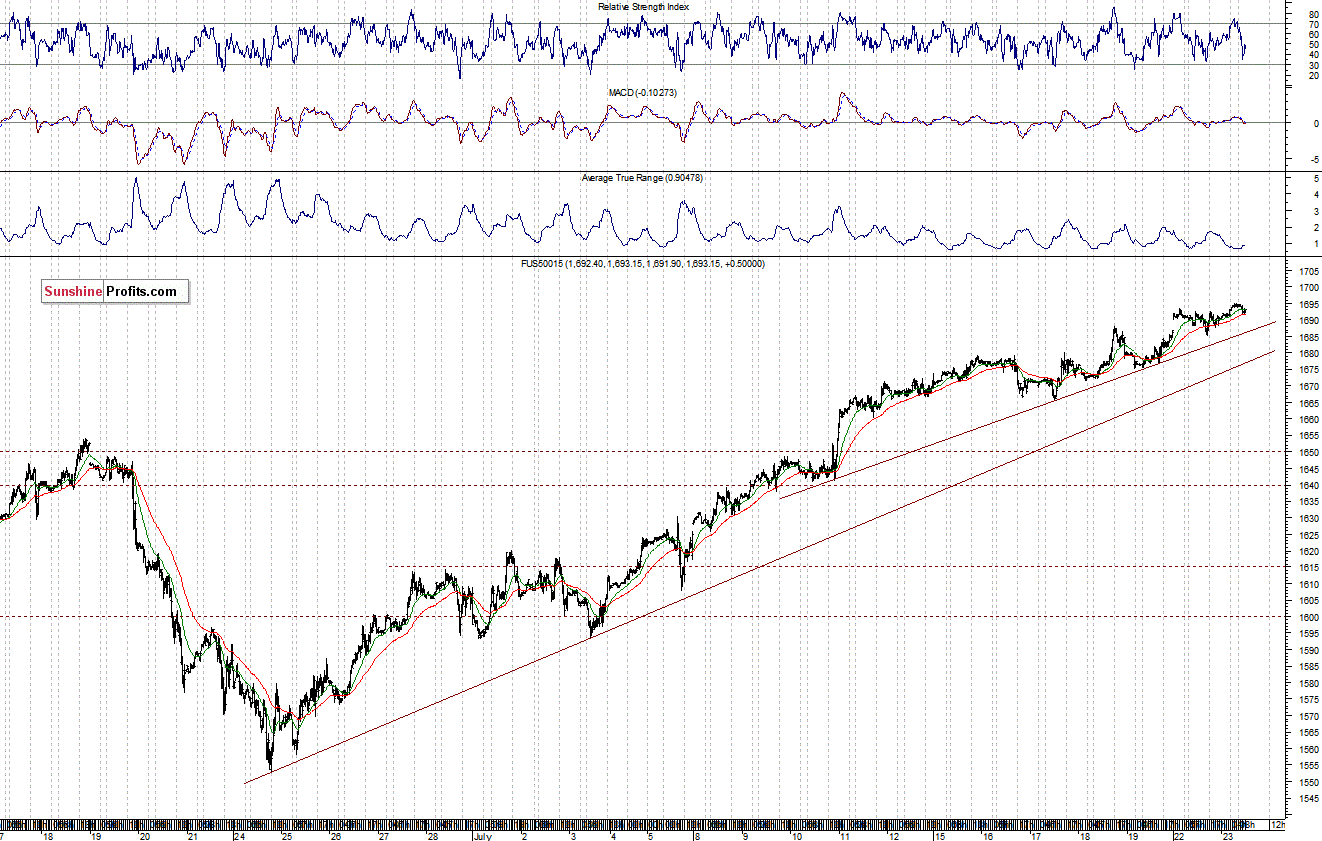Click the 8 date axis label
1322x841 pixels.
point(698,836)
